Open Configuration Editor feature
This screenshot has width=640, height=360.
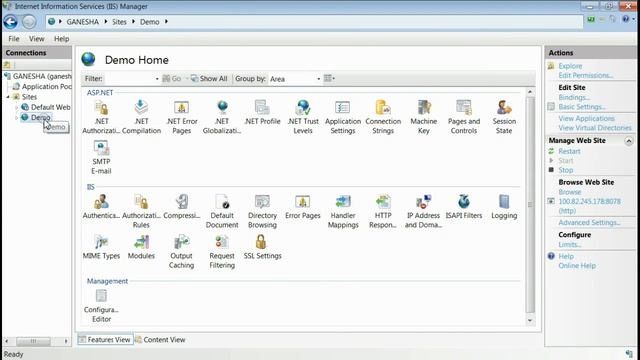101,305
